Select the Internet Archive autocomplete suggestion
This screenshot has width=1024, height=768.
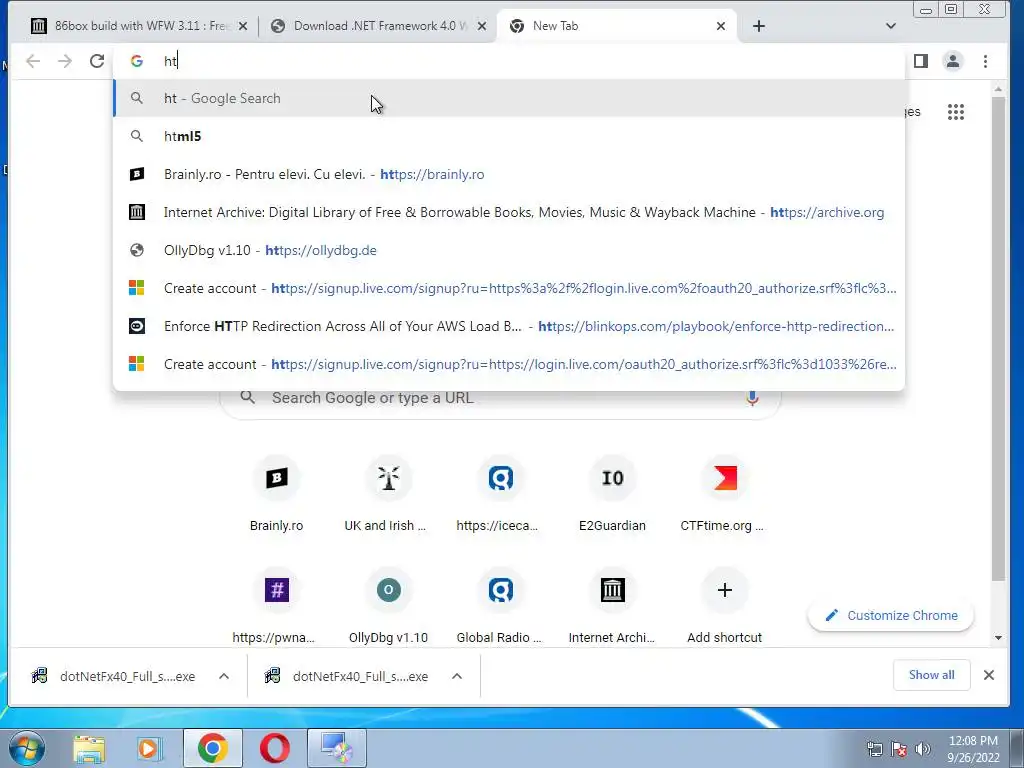click(509, 212)
